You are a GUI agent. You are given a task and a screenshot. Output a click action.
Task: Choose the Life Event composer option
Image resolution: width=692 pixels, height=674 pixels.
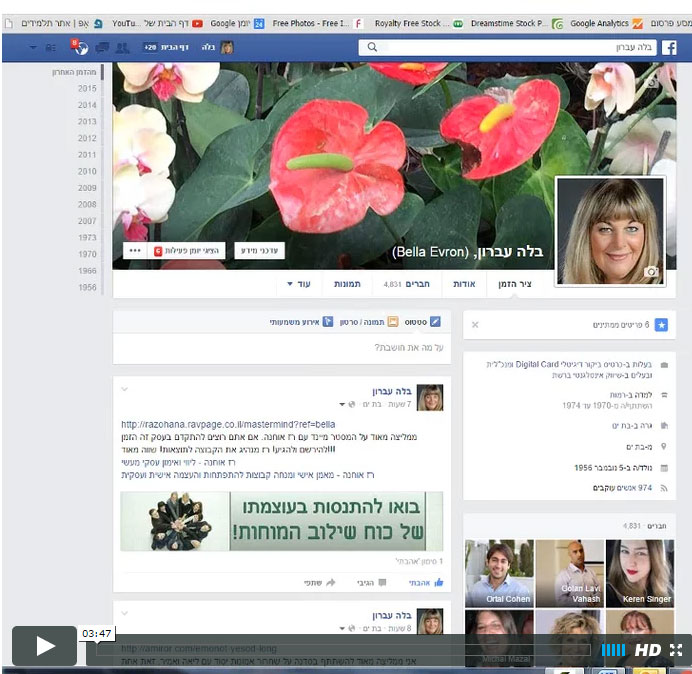[x=301, y=322]
